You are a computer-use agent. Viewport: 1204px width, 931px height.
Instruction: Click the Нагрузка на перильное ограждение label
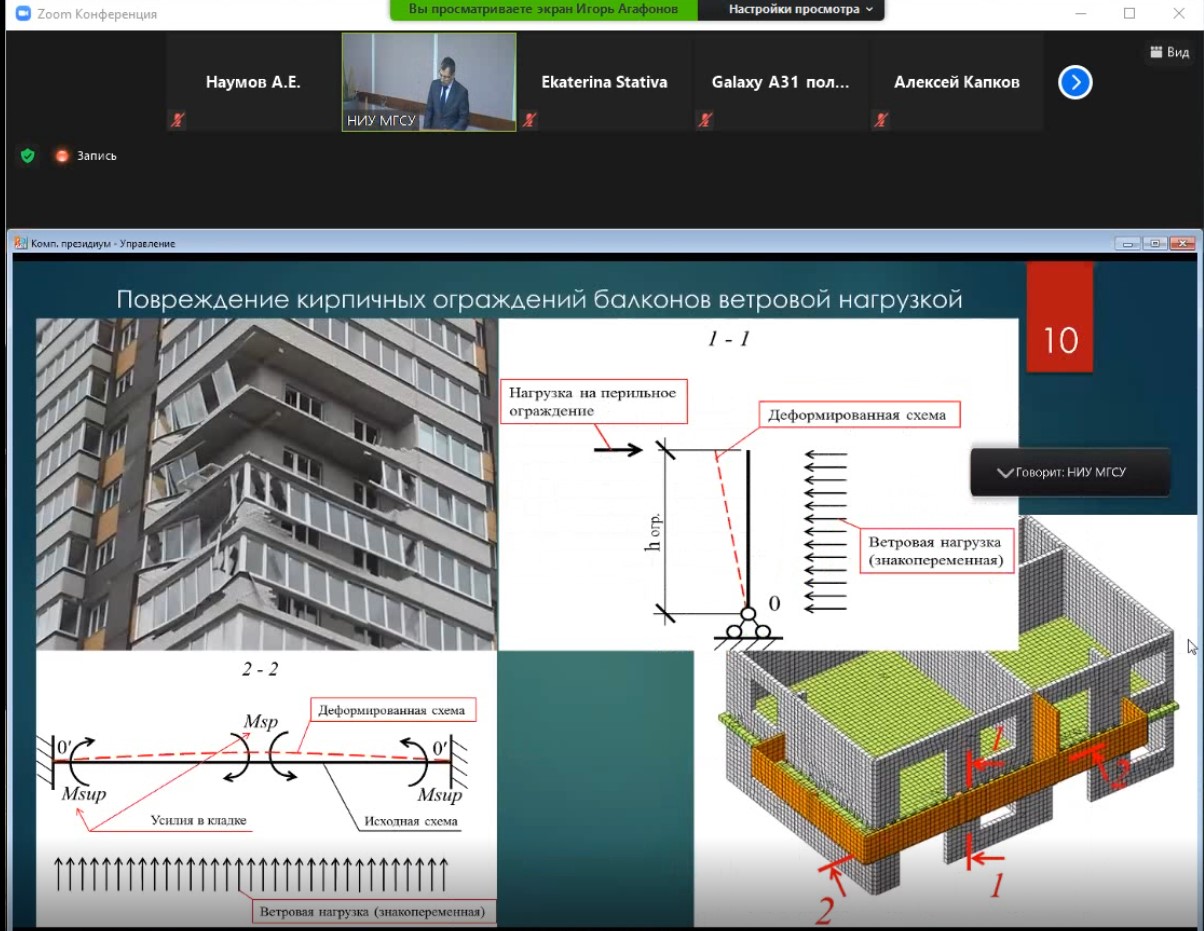[x=592, y=401]
